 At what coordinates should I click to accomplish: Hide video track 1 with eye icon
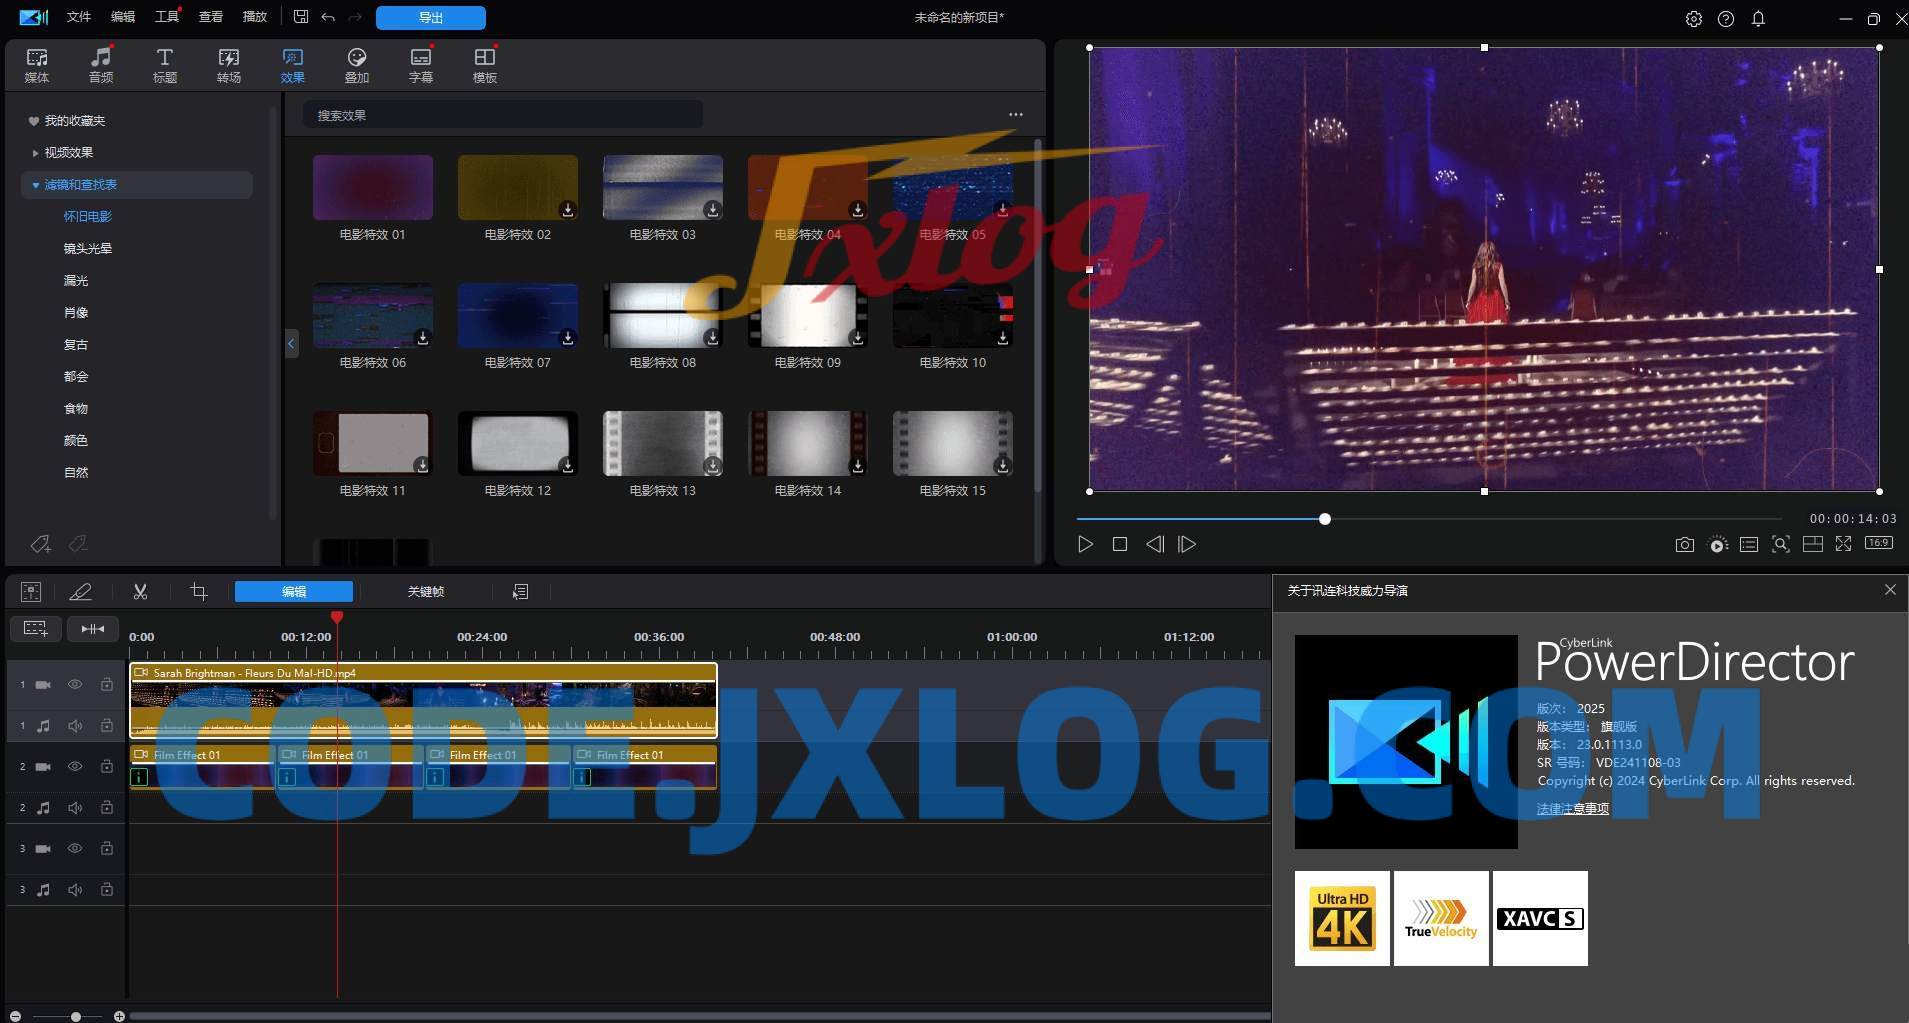(75, 685)
